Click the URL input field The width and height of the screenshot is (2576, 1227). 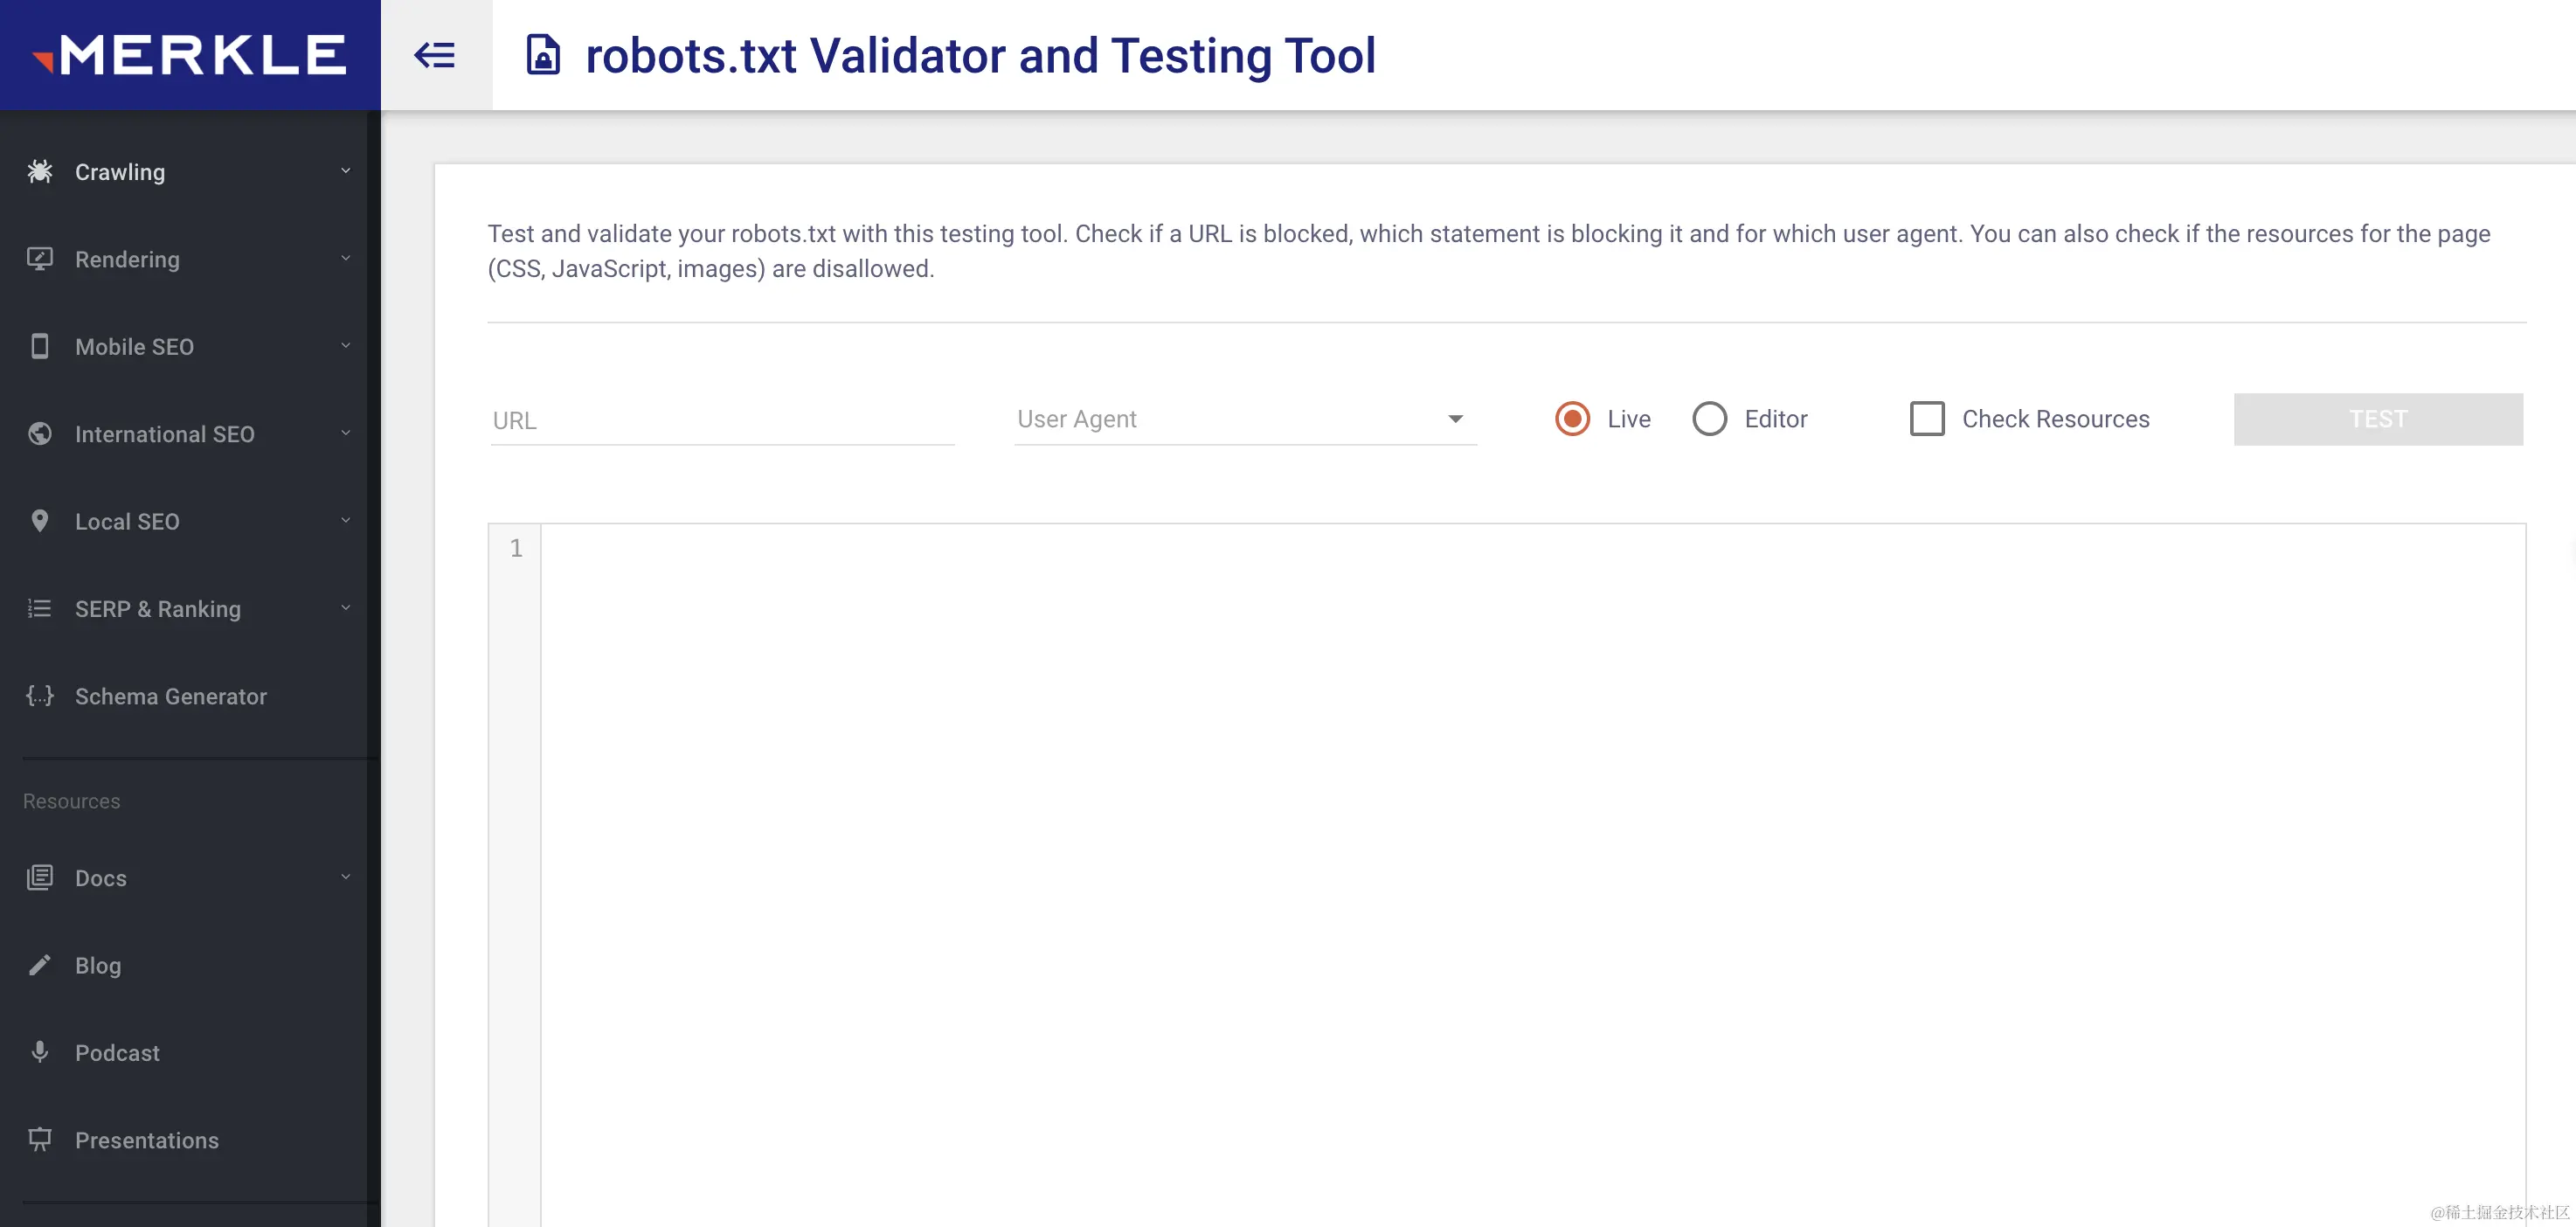(x=721, y=420)
